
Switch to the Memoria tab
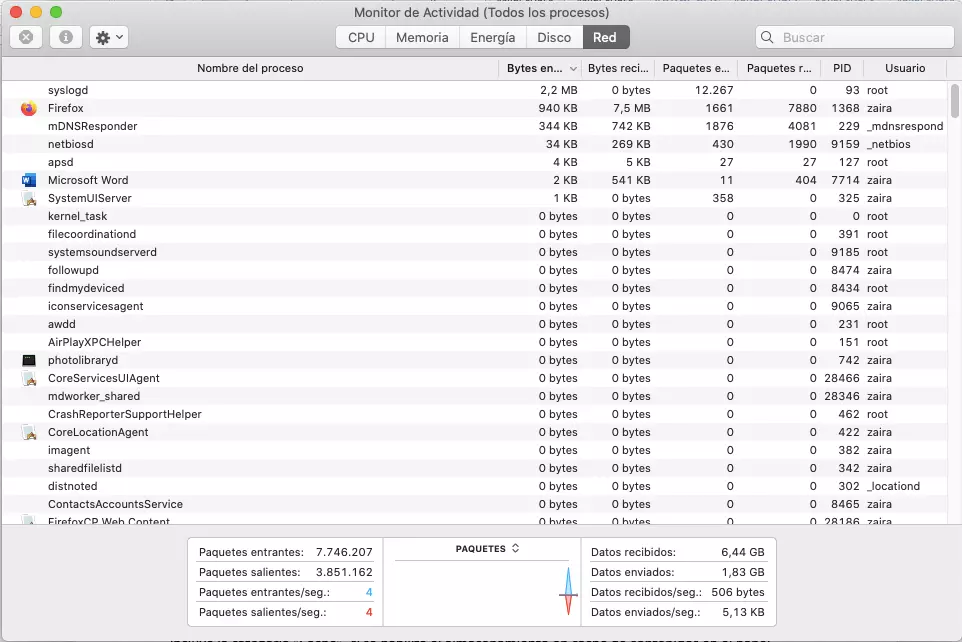pos(422,37)
